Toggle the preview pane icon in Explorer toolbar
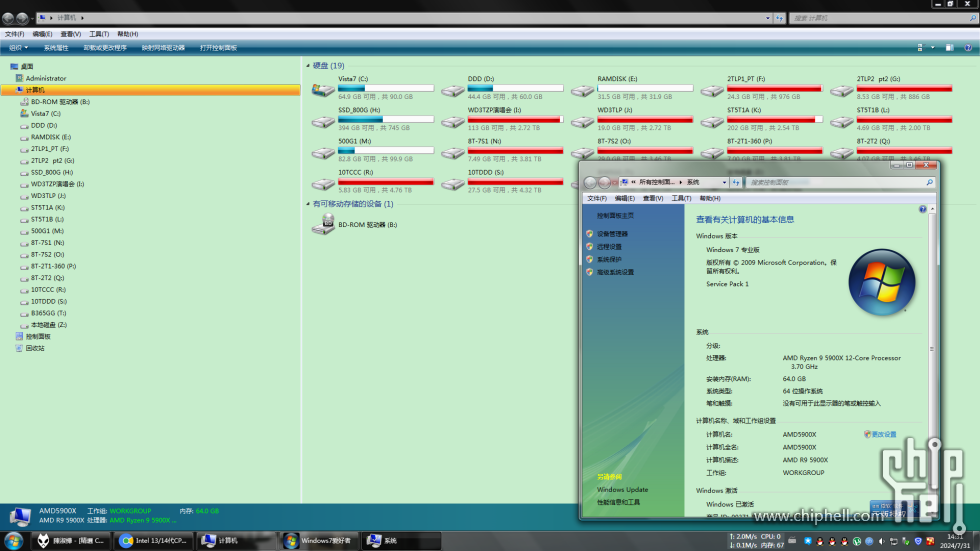The height and width of the screenshot is (551, 980). (949, 47)
